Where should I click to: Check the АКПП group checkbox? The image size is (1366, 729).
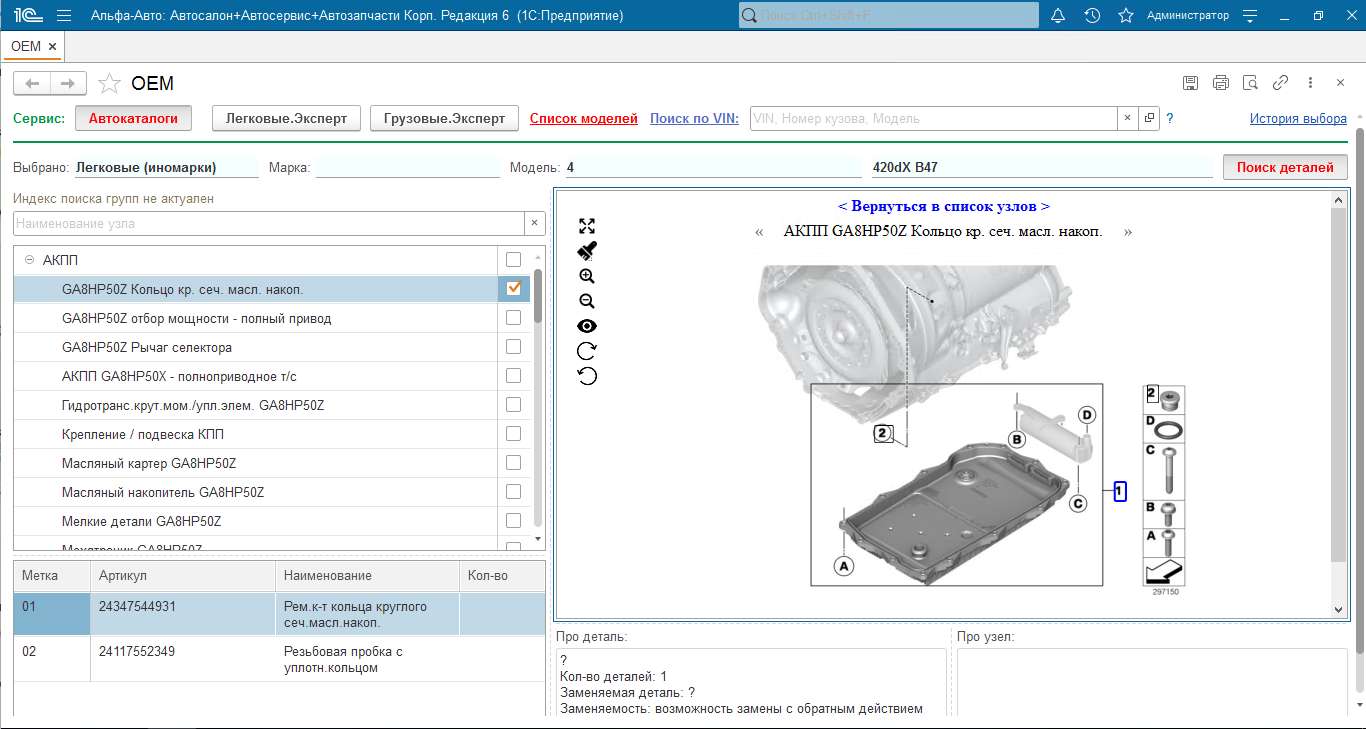point(513,260)
